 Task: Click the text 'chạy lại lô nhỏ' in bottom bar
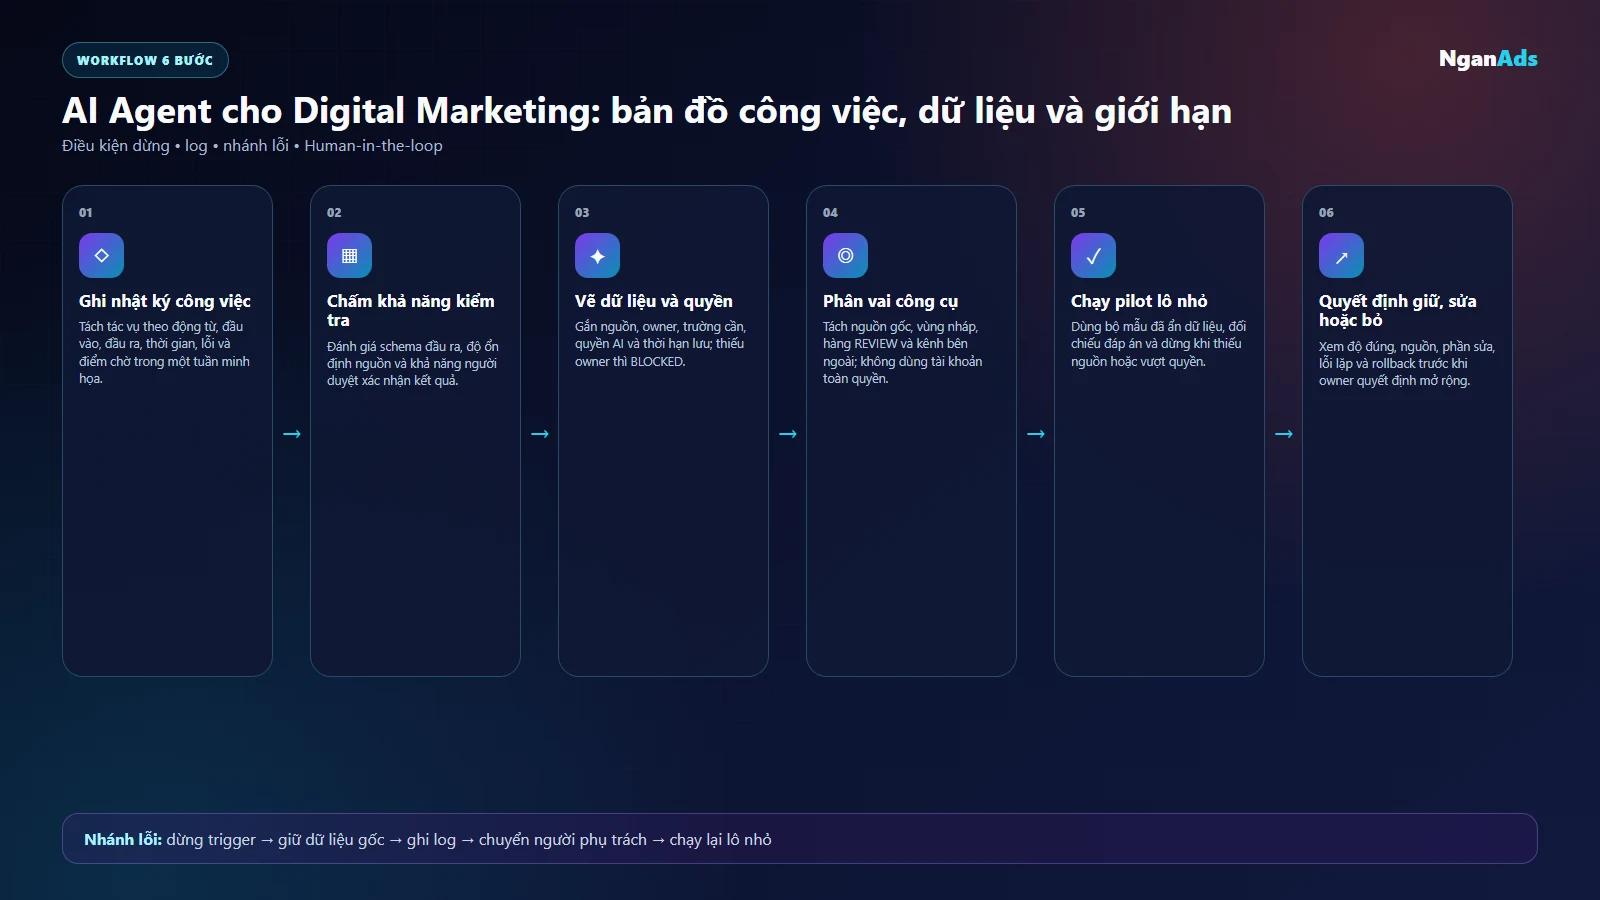tap(720, 840)
